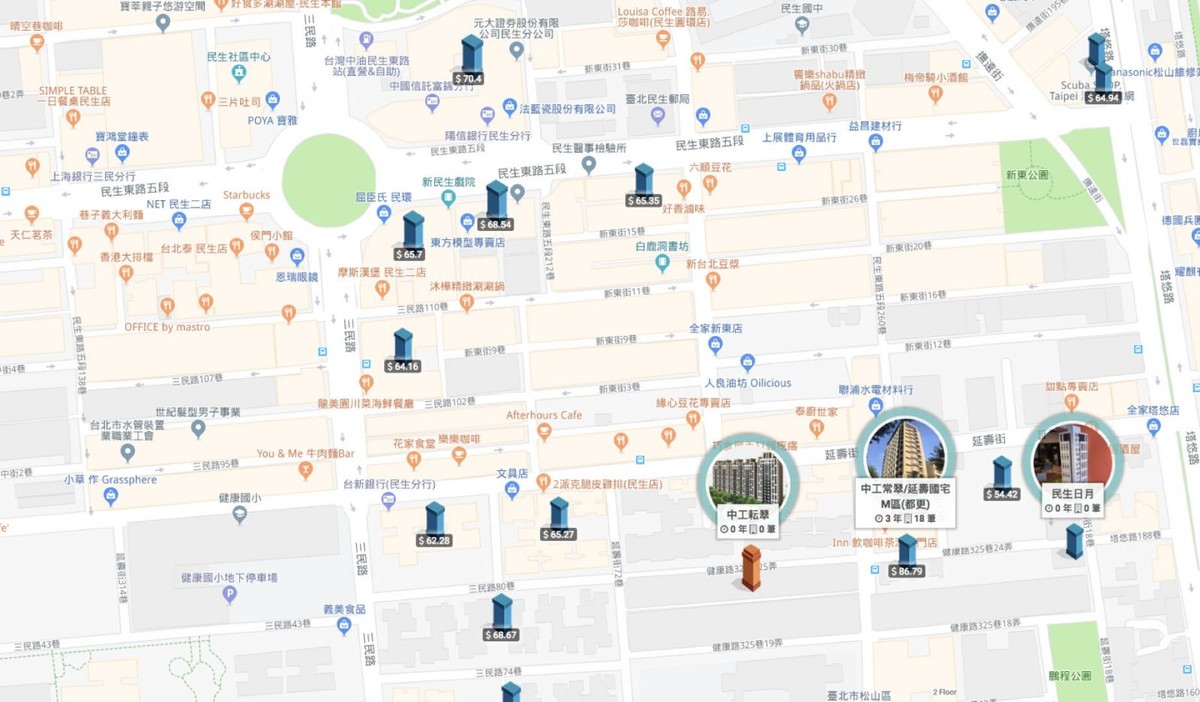Select the $62.28 building marker

[434, 524]
